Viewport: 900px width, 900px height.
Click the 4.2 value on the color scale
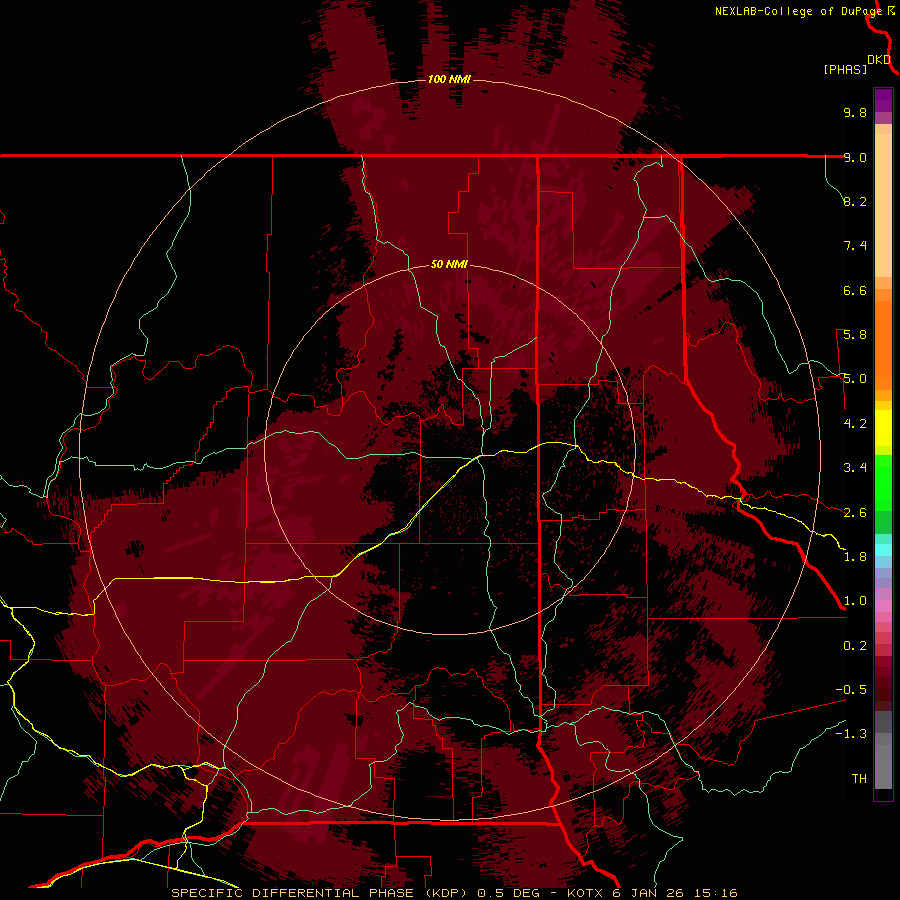pyautogui.click(x=855, y=424)
